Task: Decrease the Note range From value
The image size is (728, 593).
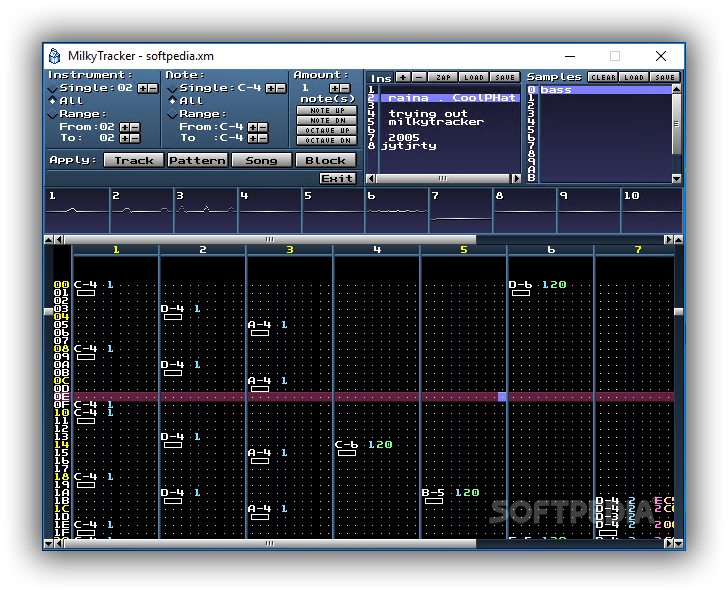Action: tap(263, 127)
